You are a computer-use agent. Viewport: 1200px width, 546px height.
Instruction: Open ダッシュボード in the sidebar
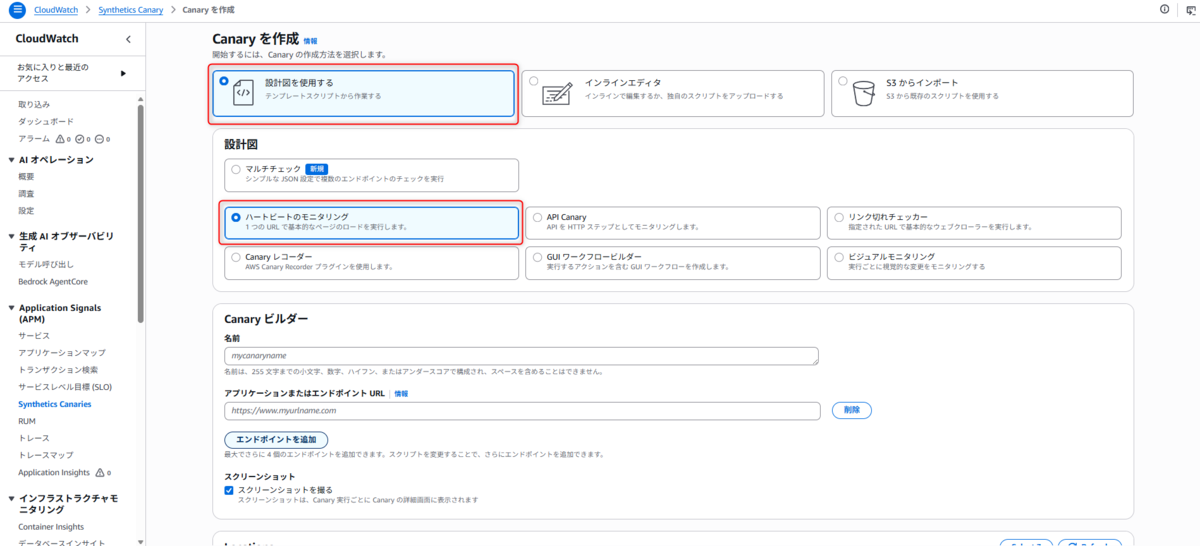[44, 122]
